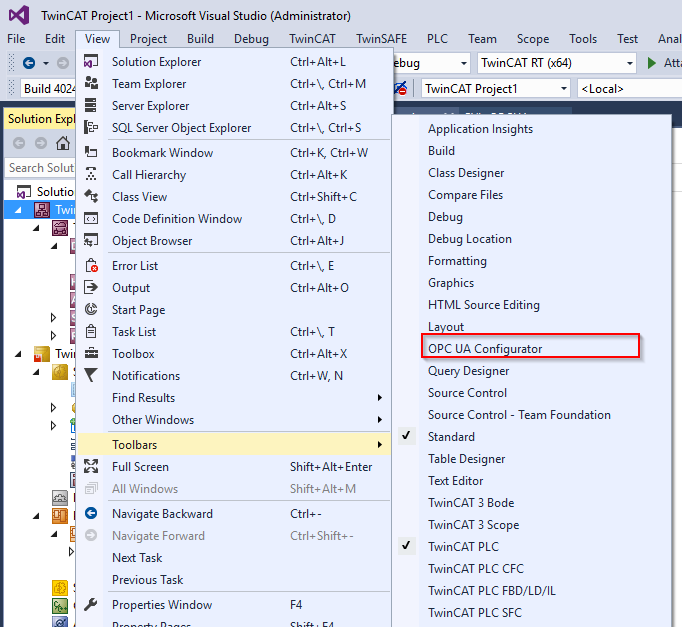Expand the Other Windows submenu
Image resolution: width=682 pixels, height=627 pixels.
[x=380, y=420]
